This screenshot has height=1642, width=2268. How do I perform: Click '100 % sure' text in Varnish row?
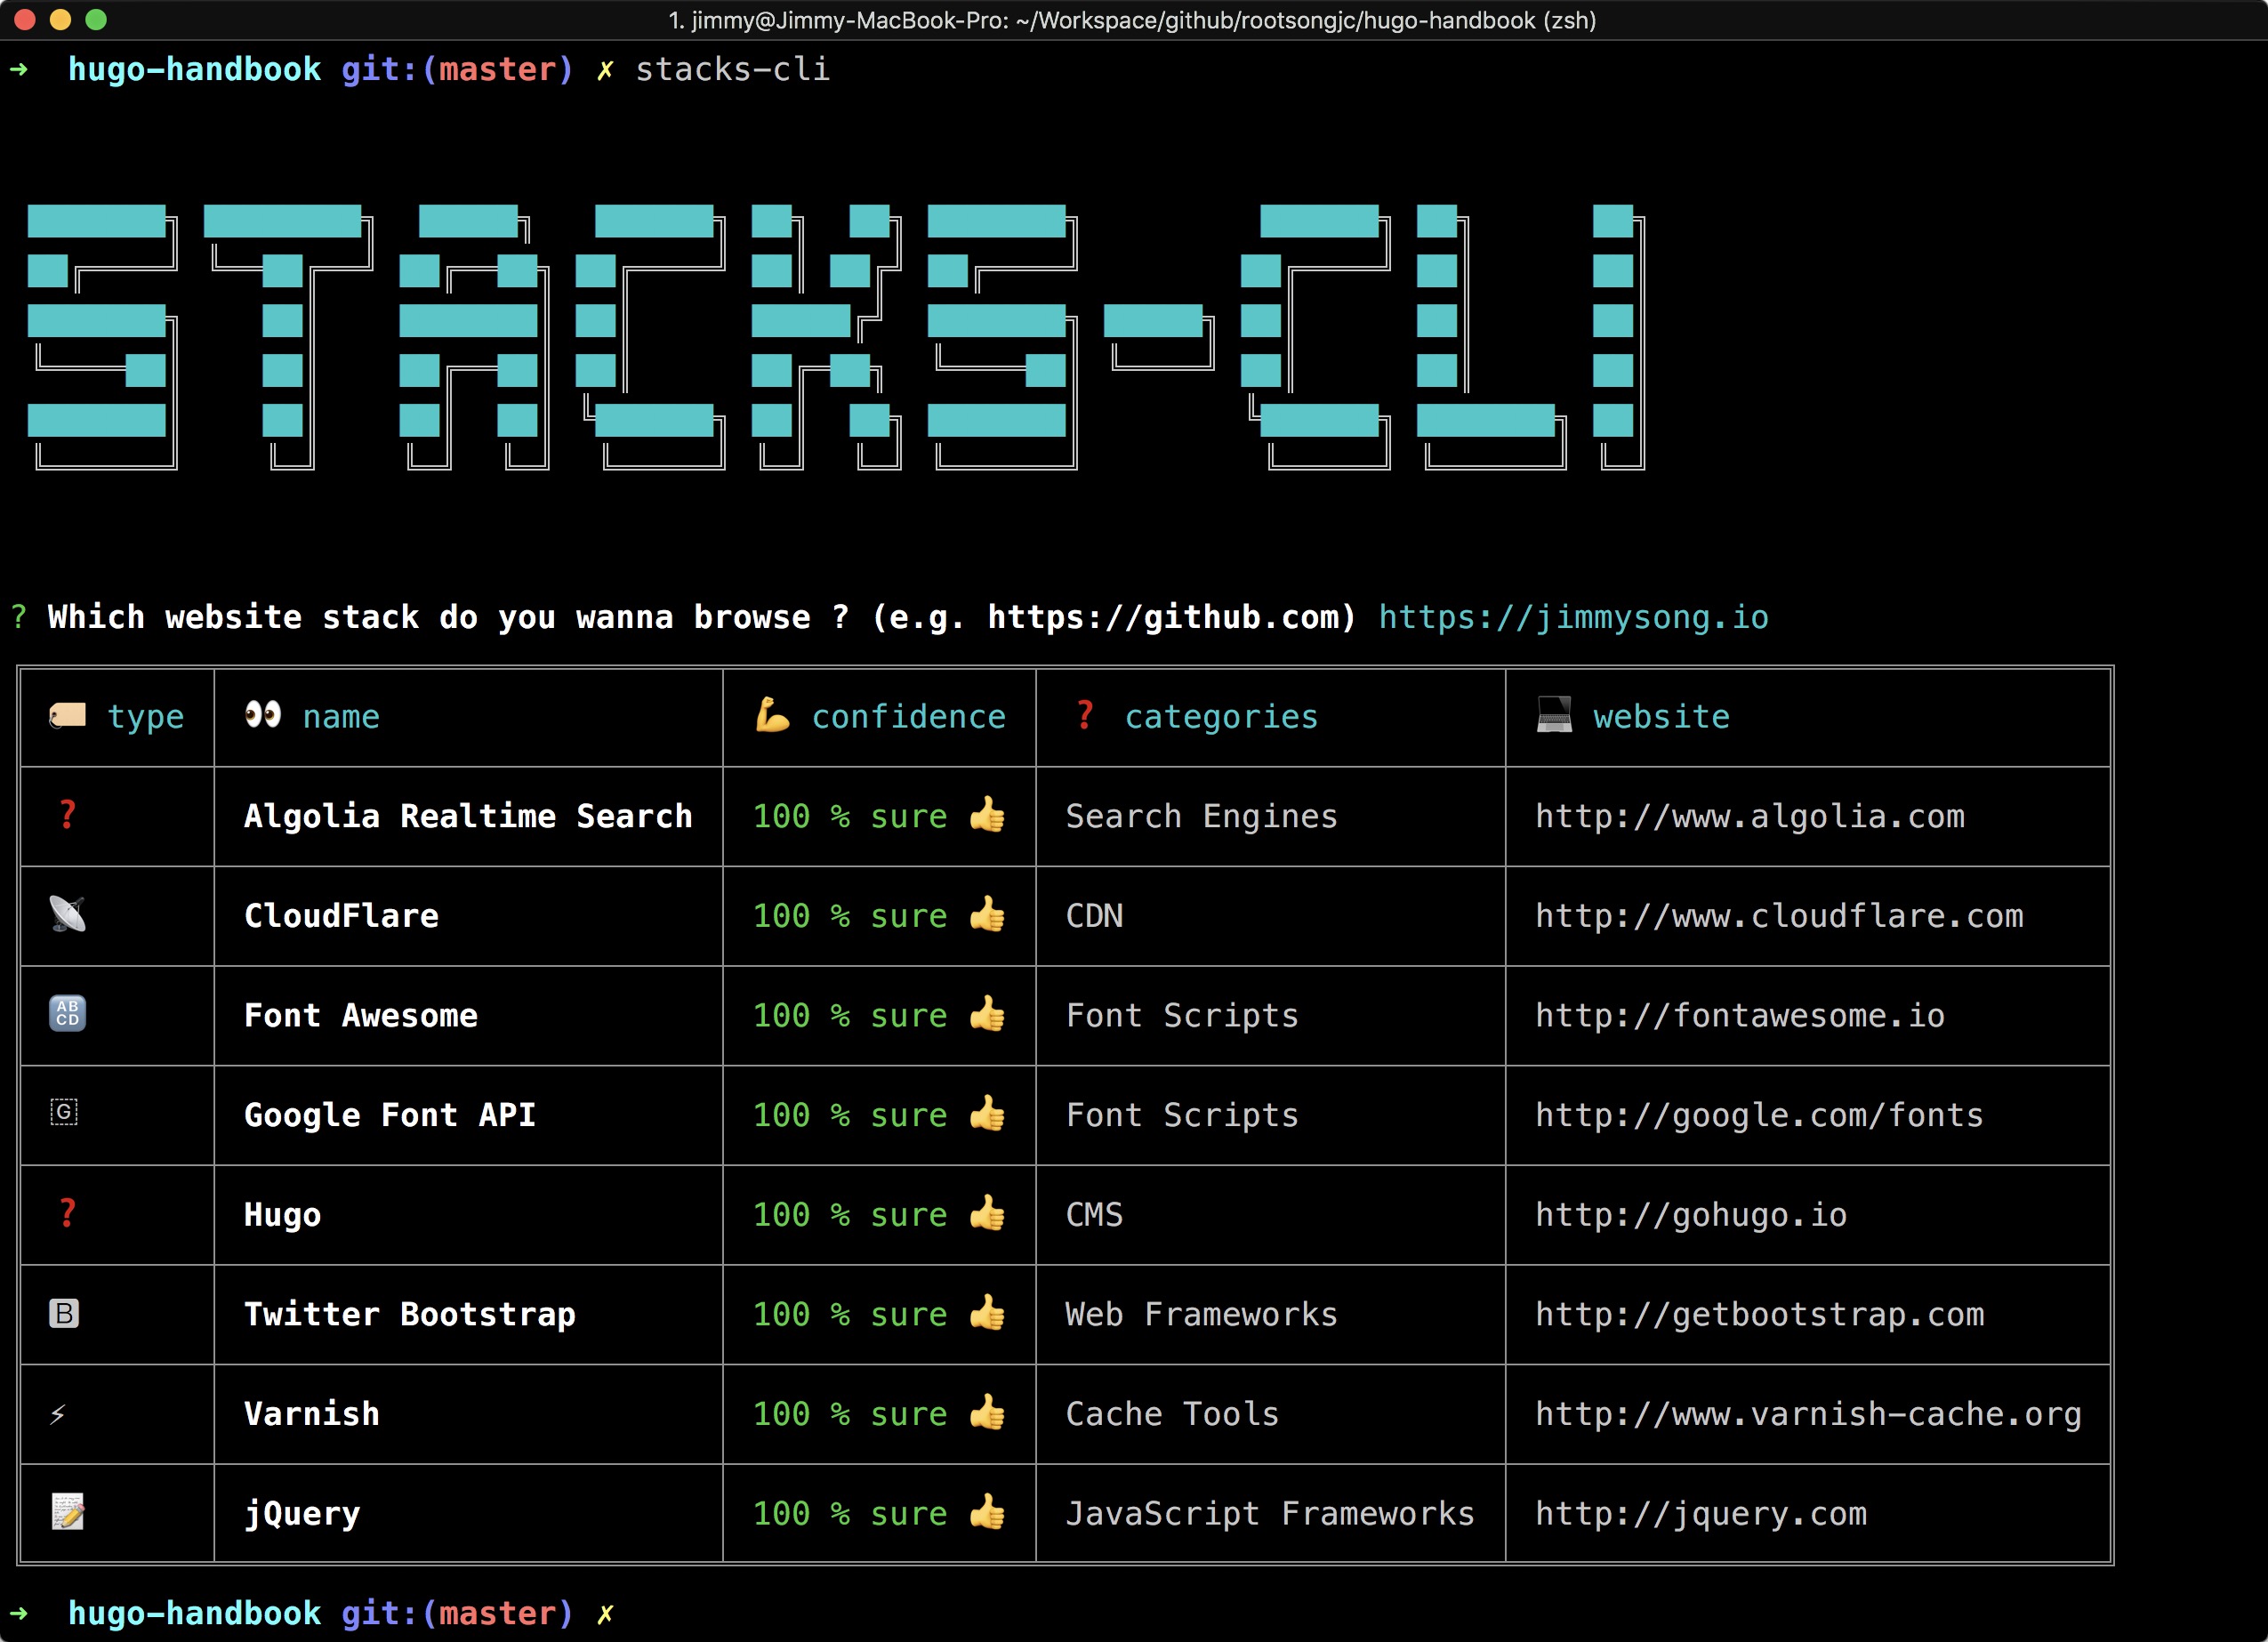pyautogui.click(x=850, y=1414)
